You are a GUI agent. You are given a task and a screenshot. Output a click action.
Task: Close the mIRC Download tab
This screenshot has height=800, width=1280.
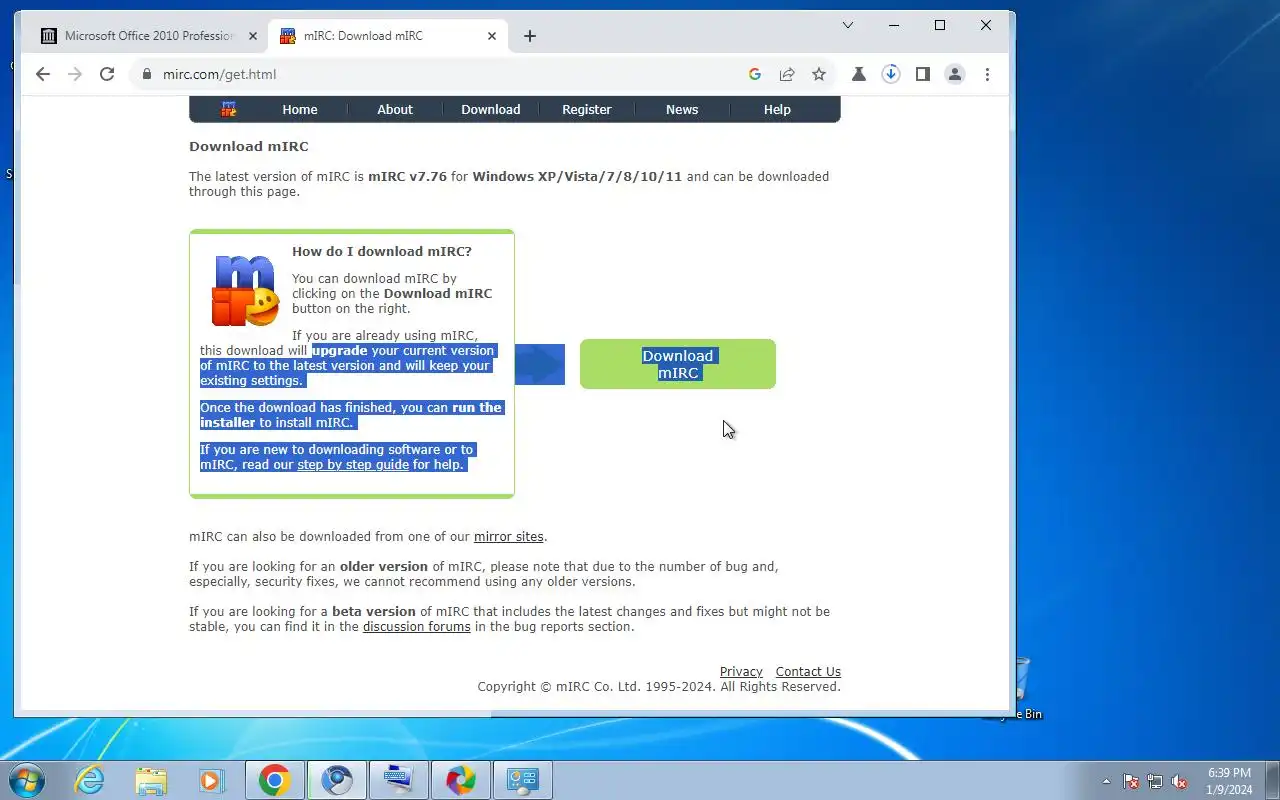tap(492, 36)
